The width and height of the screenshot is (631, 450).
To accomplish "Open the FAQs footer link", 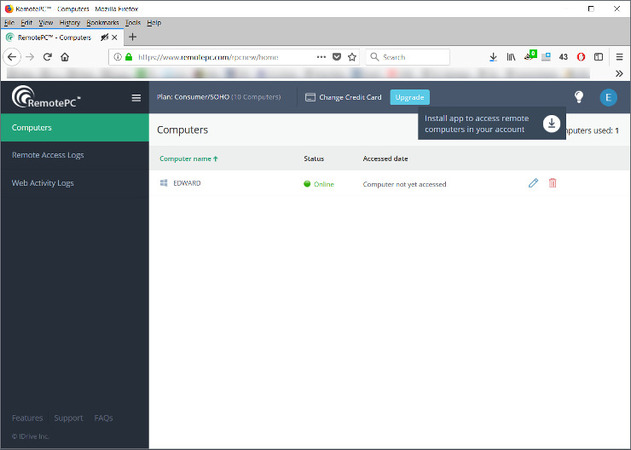I will (x=103, y=418).
